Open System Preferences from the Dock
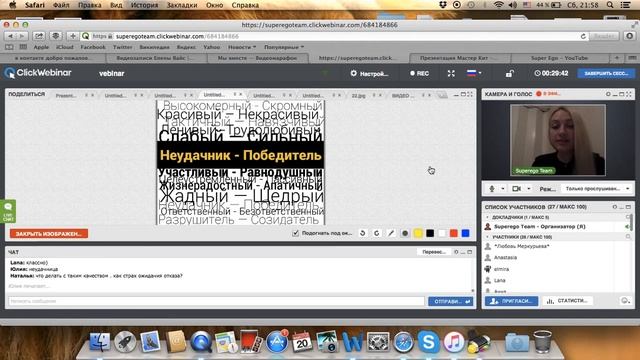 378,342
